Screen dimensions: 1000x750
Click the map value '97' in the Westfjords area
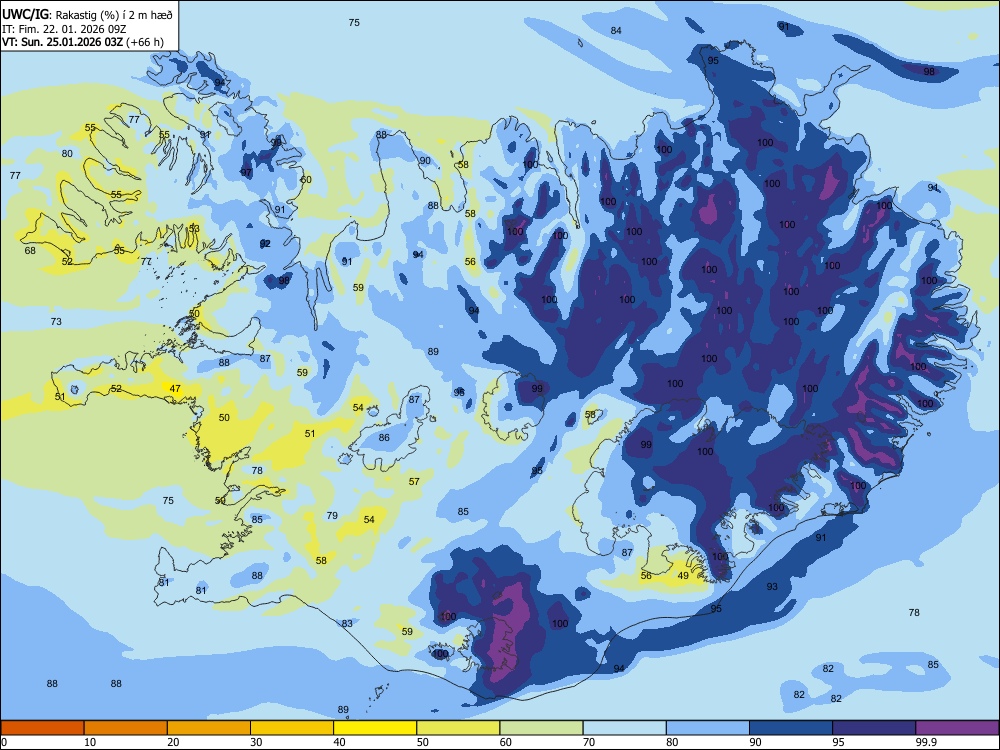tap(246, 173)
